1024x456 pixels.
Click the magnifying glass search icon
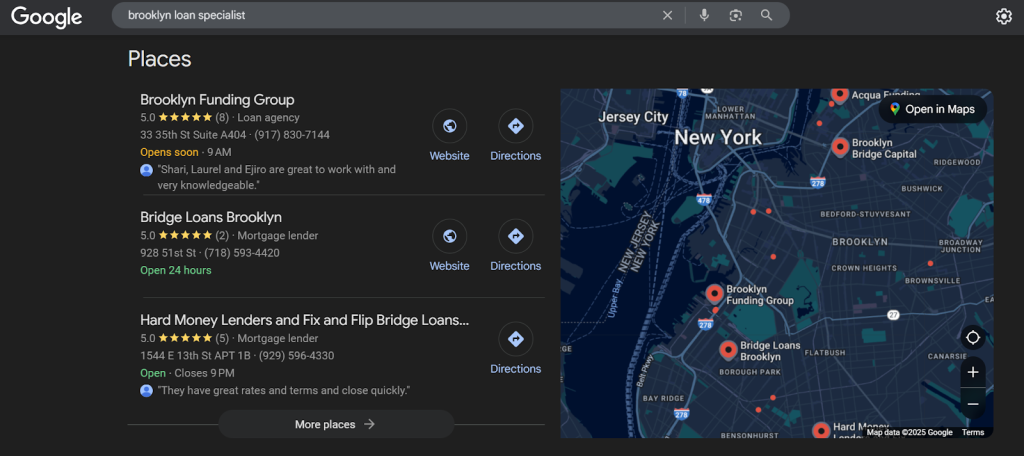[x=767, y=15]
